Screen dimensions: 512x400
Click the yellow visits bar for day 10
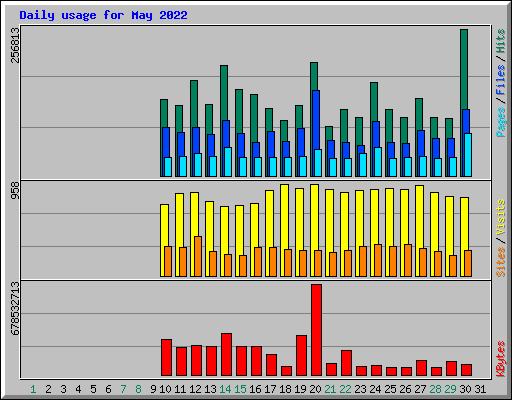(163, 225)
